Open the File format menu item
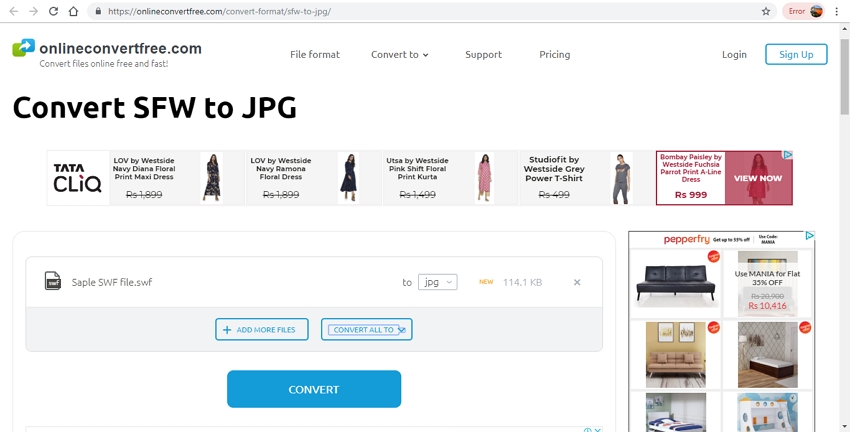This screenshot has width=850, height=432. (315, 54)
